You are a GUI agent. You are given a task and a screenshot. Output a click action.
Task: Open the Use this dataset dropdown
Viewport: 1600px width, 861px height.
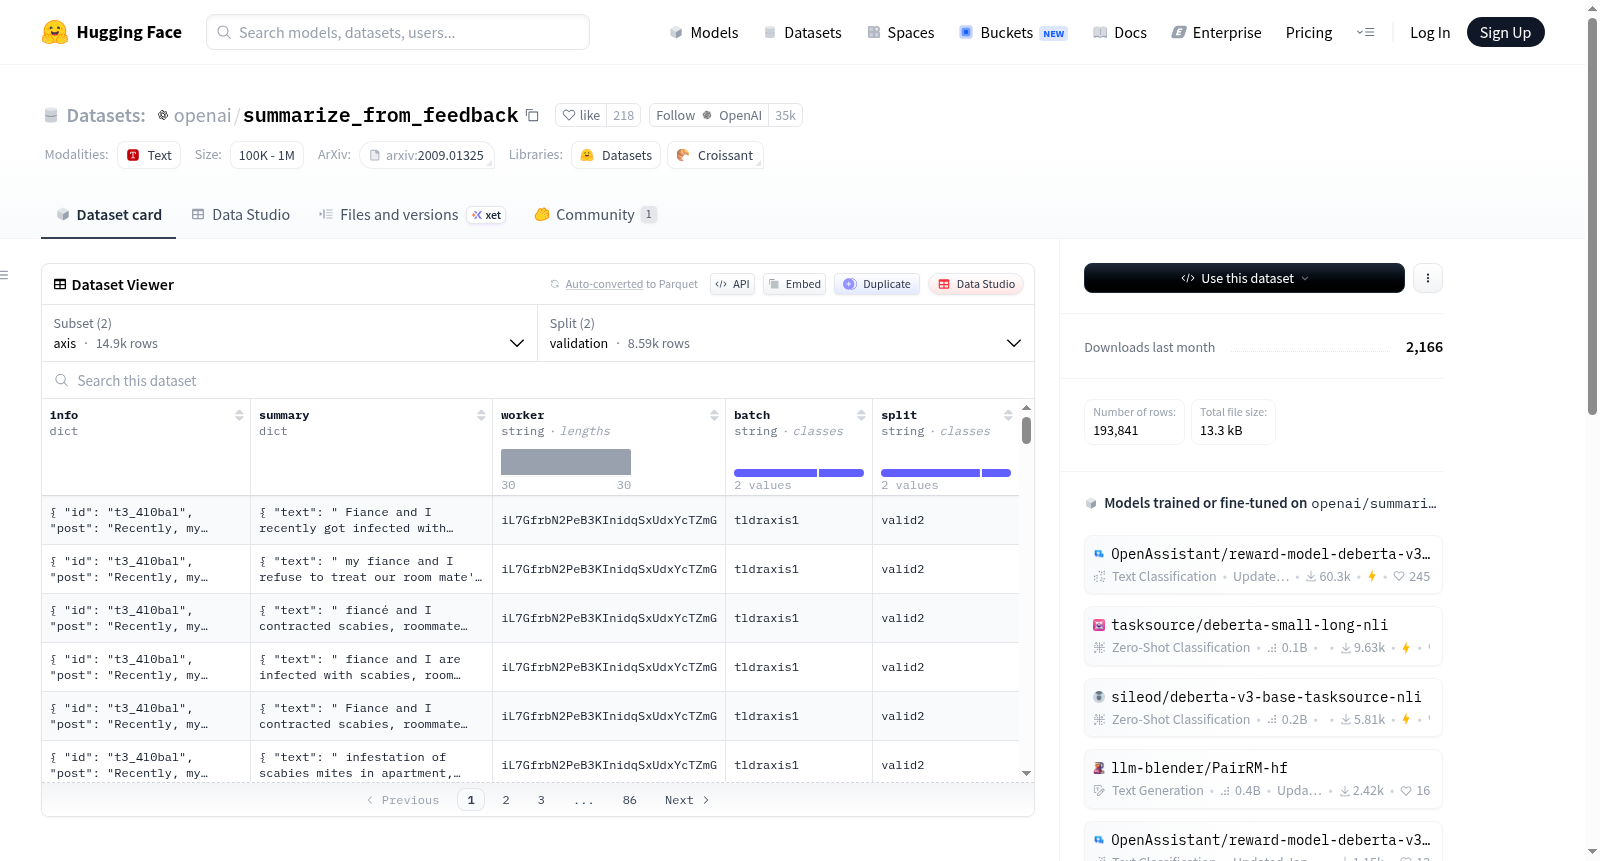[x=1244, y=278]
